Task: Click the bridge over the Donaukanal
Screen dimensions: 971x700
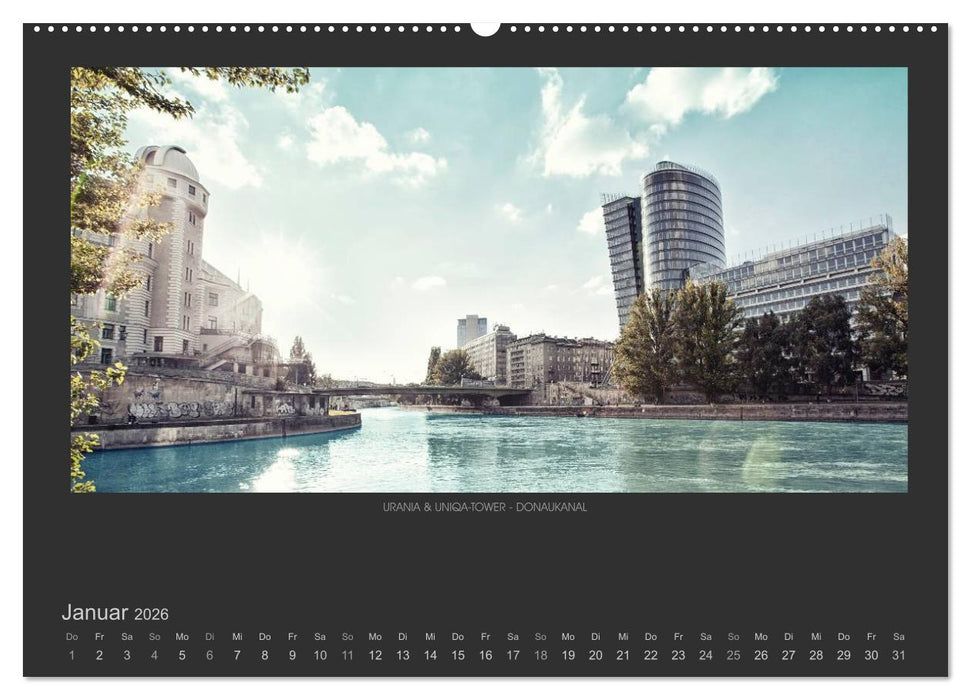Action: [430, 390]
